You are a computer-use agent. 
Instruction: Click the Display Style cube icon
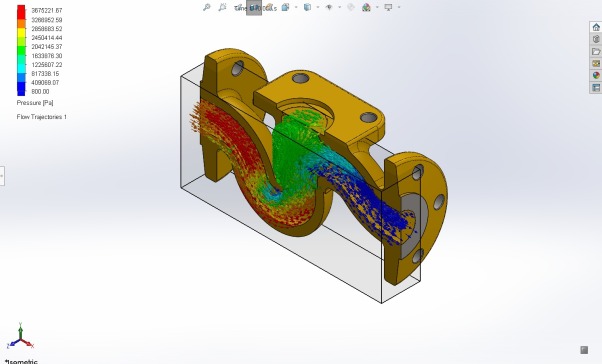(307, 7)
